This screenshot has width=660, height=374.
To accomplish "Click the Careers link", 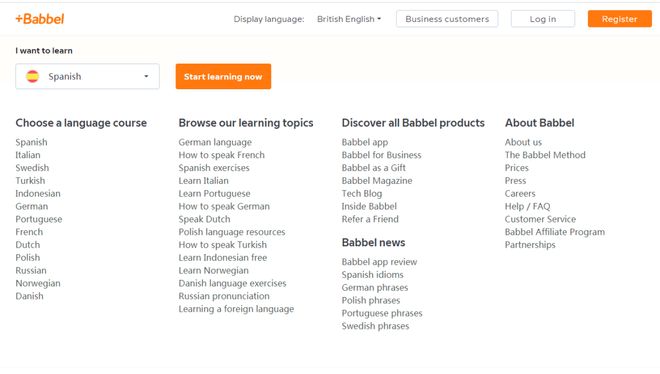I will click(x=520, y=194).
